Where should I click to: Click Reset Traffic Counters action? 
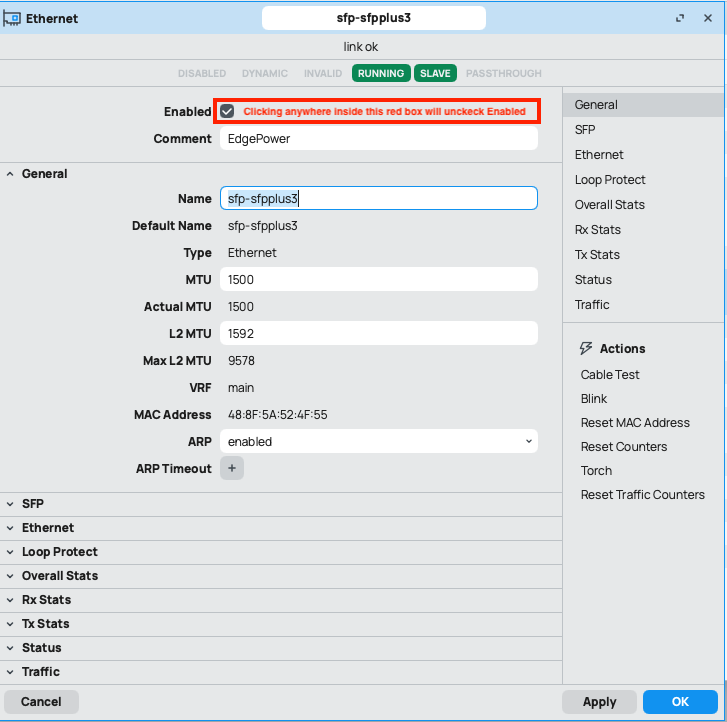click(x=642, y=495)
